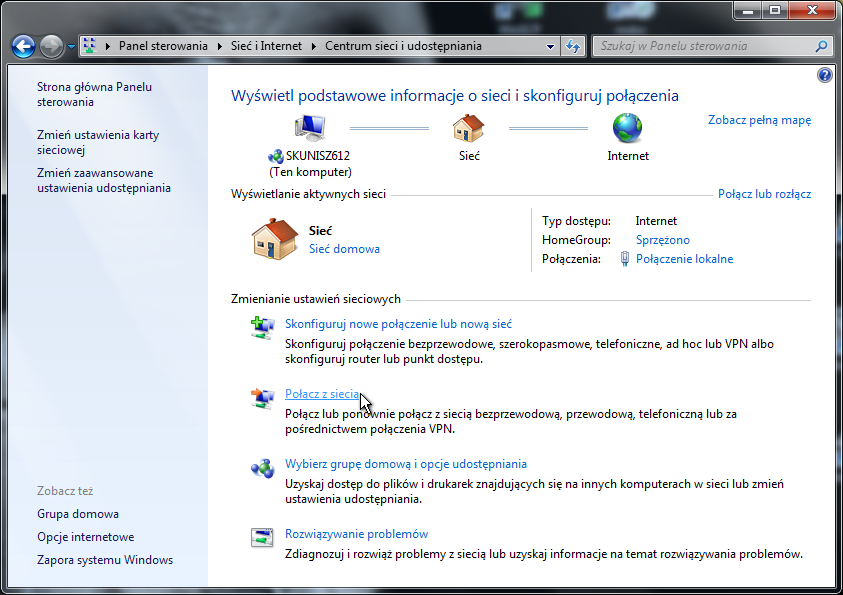
Task: Click Połączenie lokalne connection link
Action: tap(684, 259)
